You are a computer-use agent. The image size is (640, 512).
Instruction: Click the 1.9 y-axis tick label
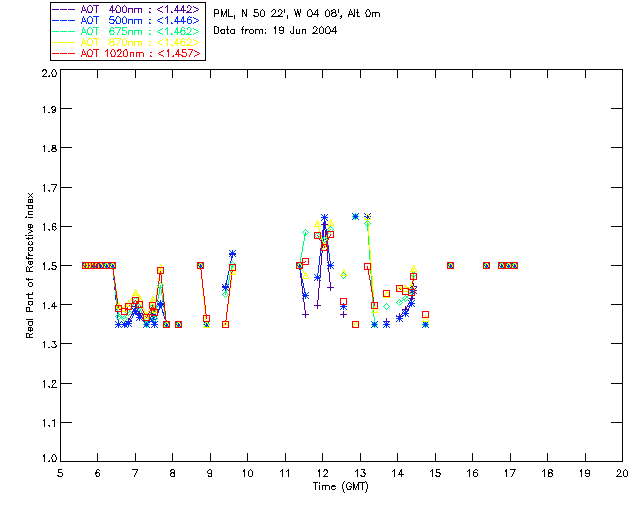[x=49, y=109]
